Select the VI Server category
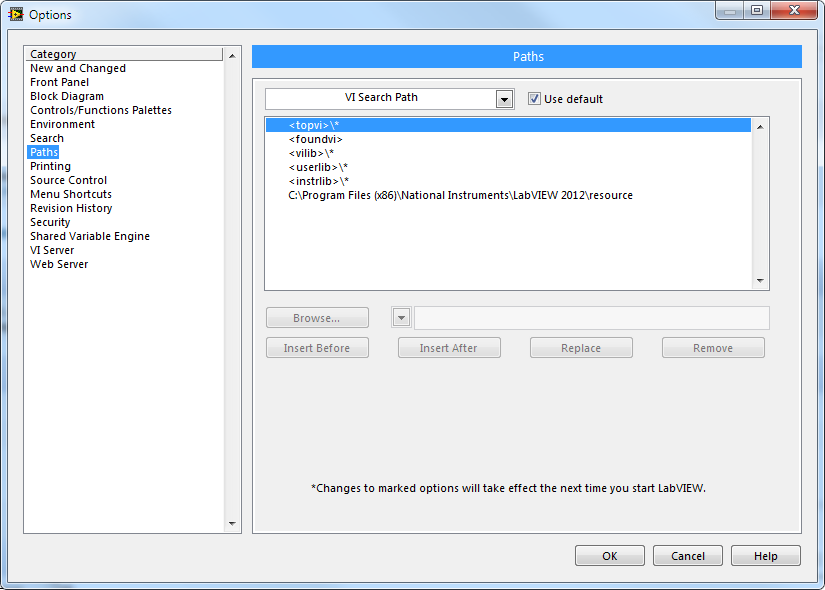The height and width of the screenshot is (590, 825). [52, 250]
